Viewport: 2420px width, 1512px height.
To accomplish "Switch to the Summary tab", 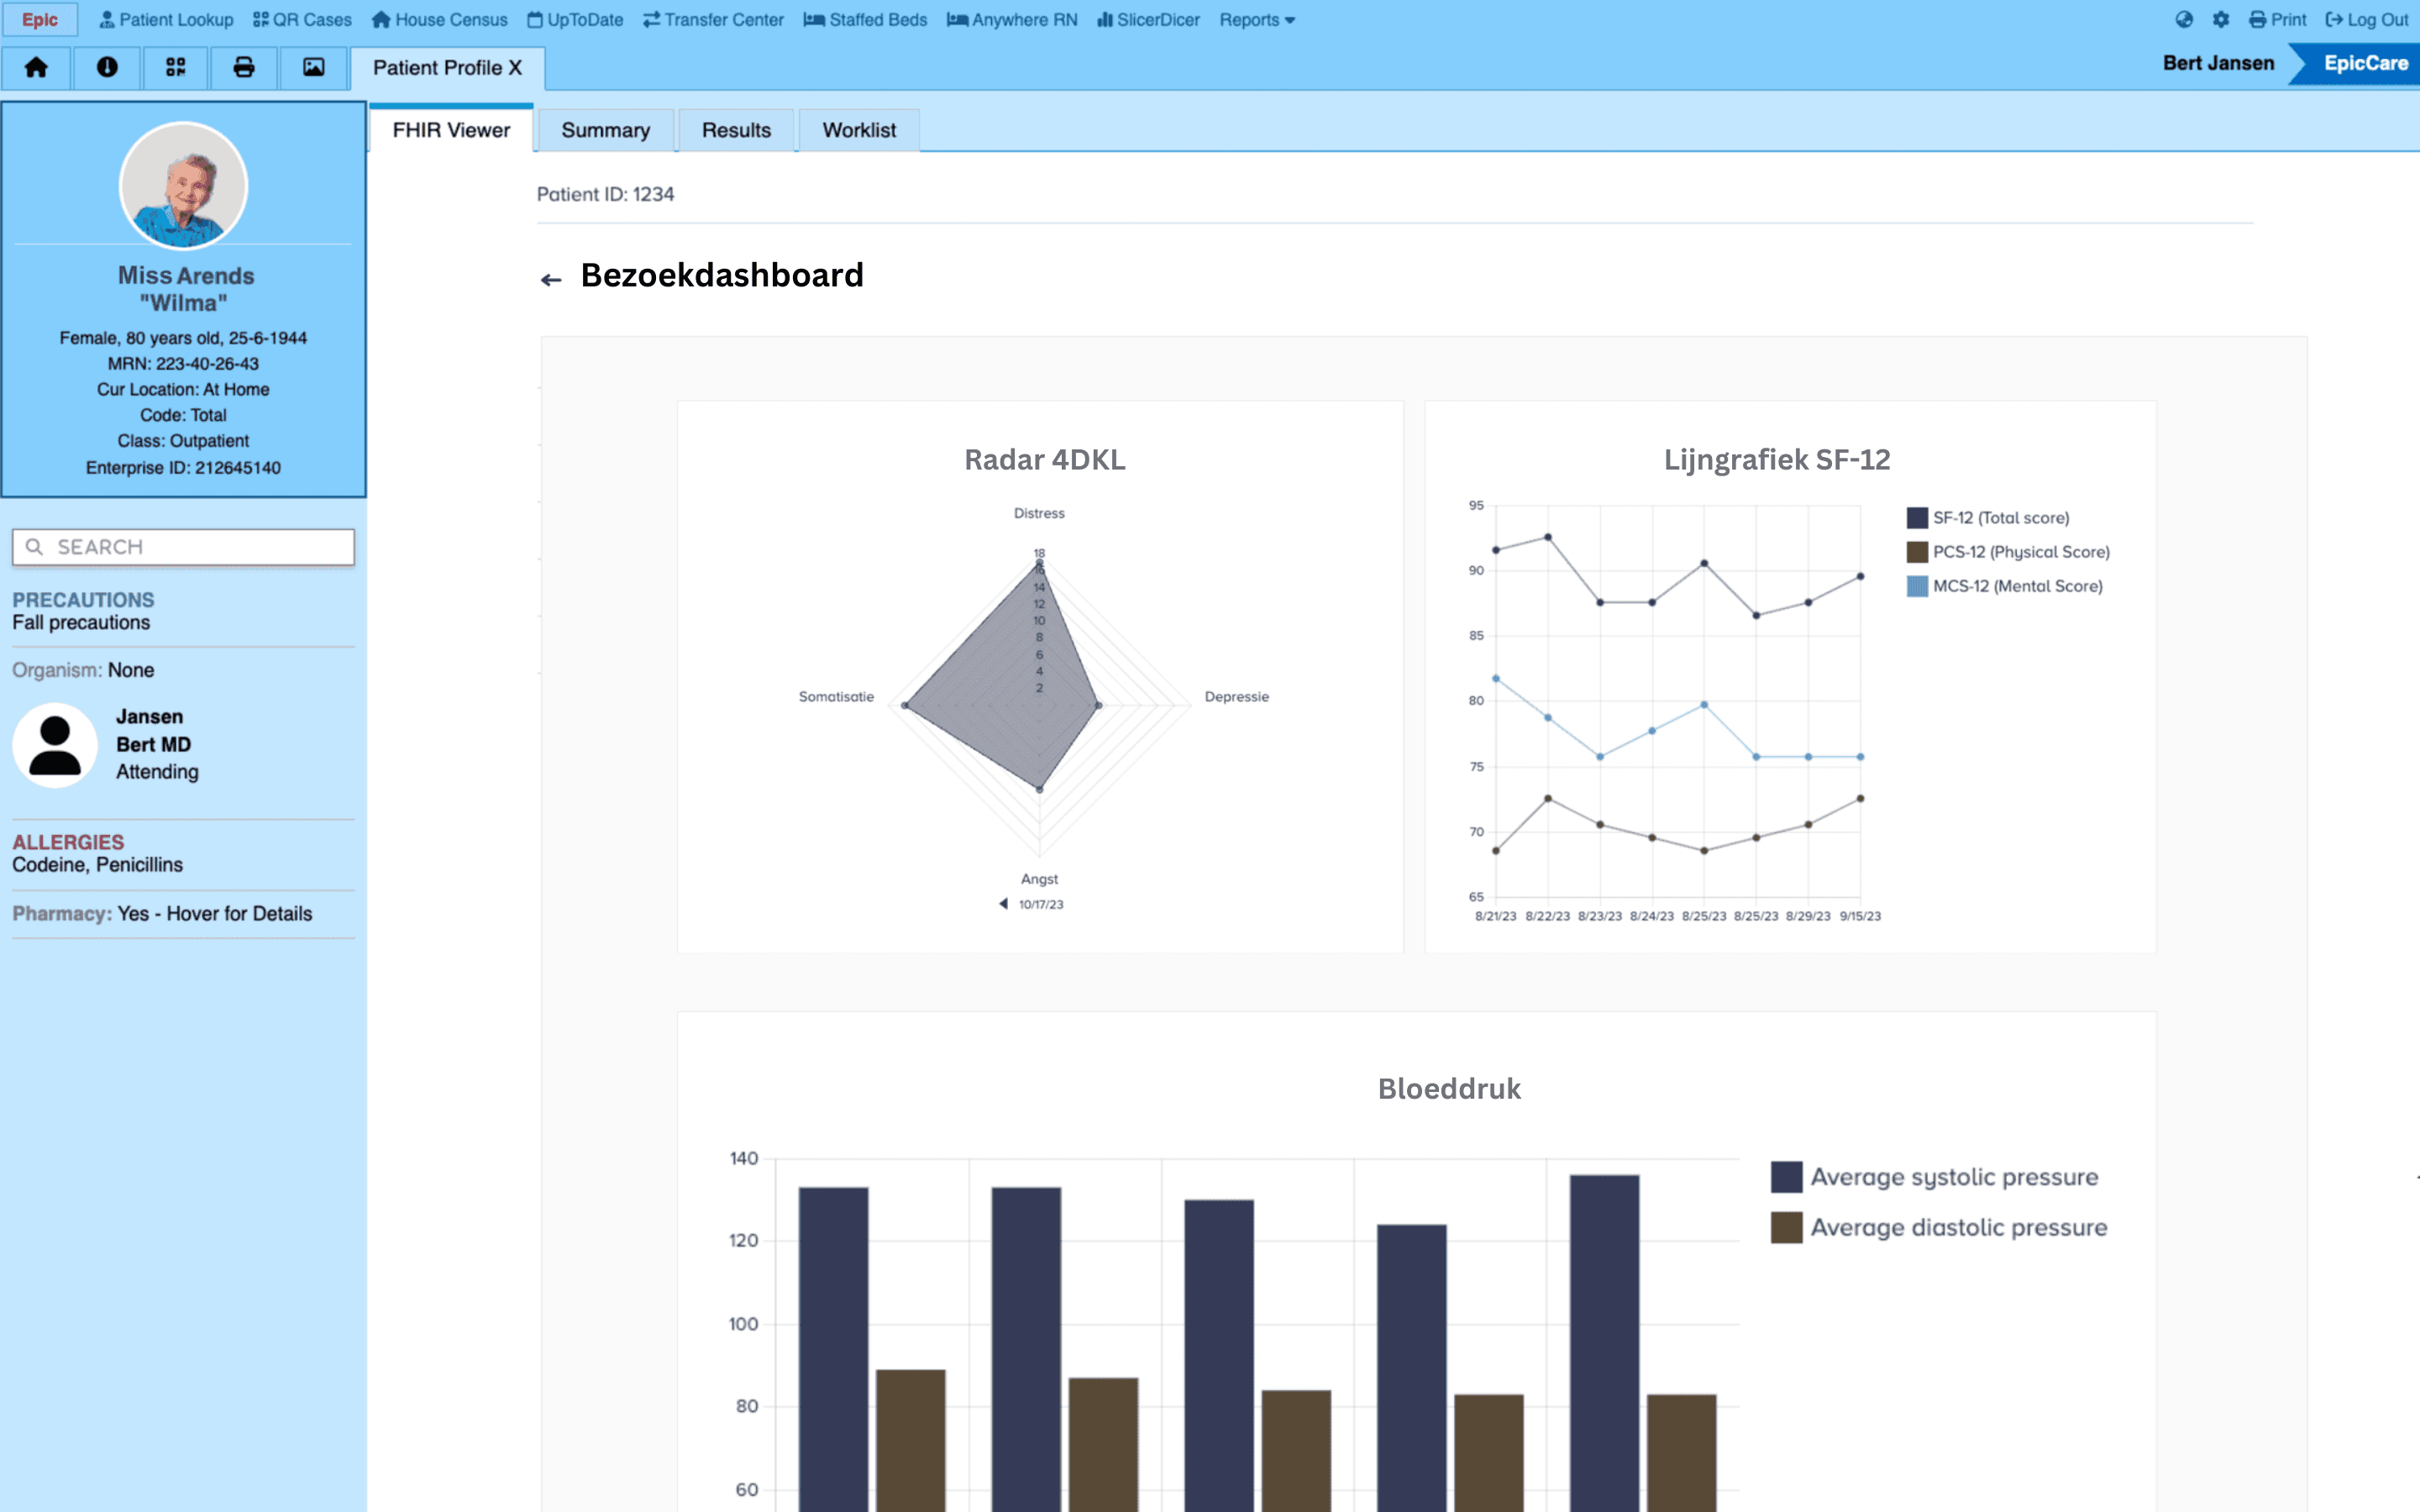I will tap(605, 130).
